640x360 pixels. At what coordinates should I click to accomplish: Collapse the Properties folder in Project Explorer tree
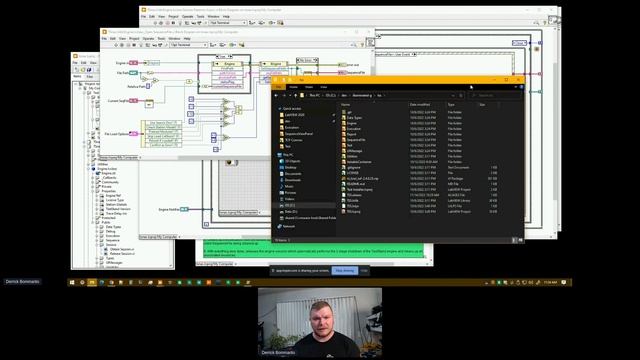pyautogui.click(x=93, y=191)
